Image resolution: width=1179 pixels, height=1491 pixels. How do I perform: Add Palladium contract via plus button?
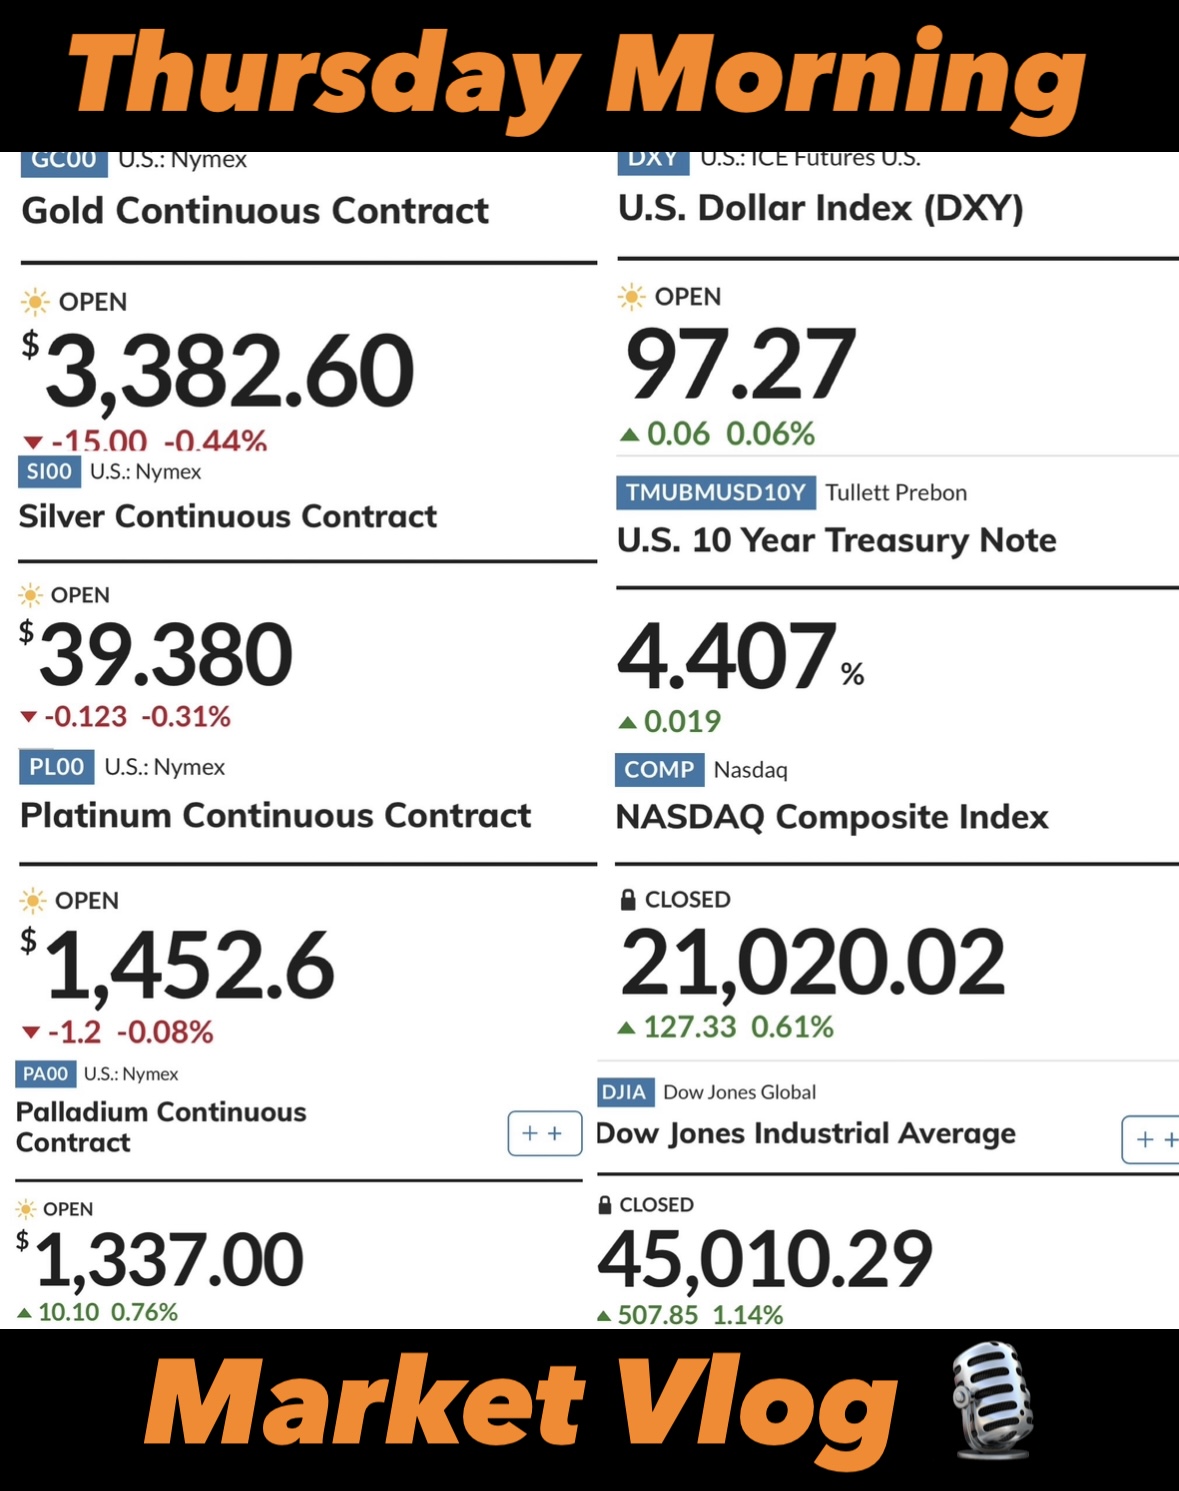545,1133
